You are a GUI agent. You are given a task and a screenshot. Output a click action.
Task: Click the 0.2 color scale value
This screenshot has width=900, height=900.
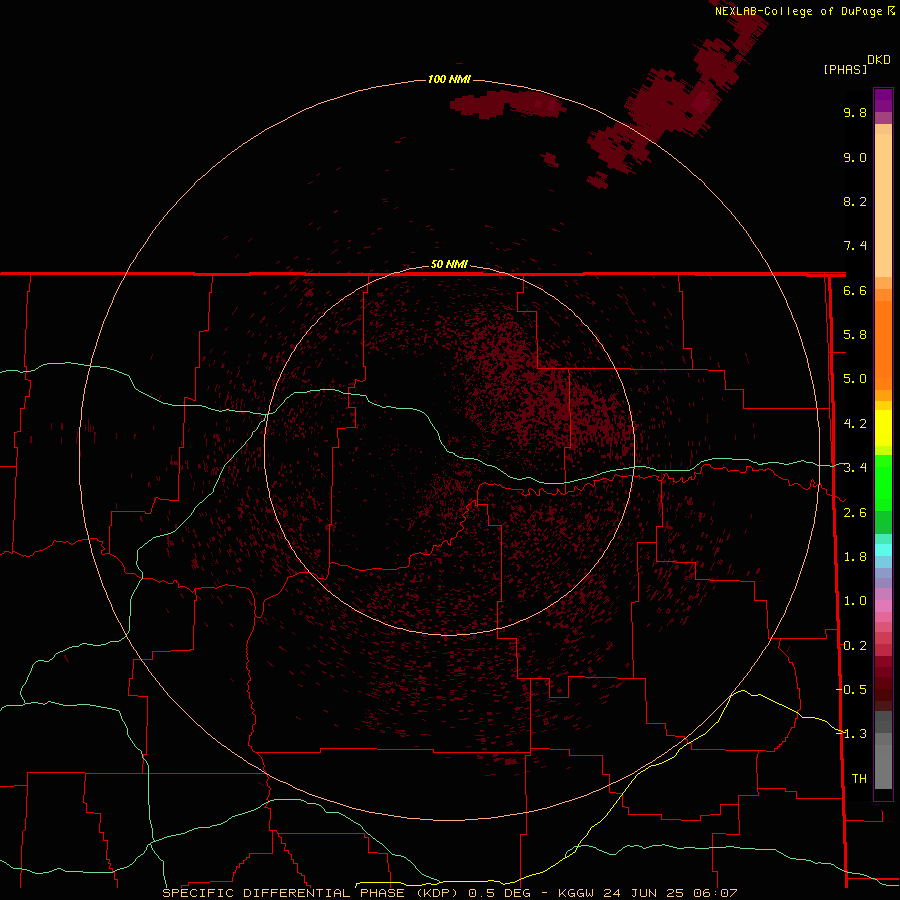tap(855, 646)
